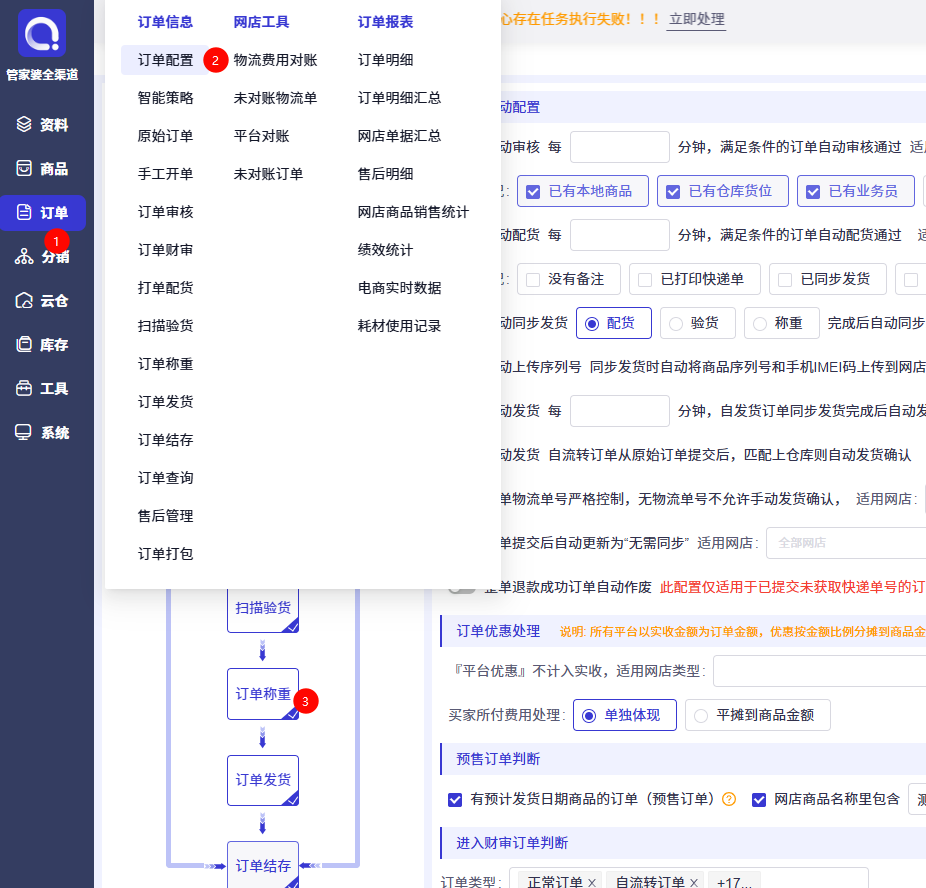
Task: Open 订单发货 in the 订单信息 menu
Action: coord(165,402)
